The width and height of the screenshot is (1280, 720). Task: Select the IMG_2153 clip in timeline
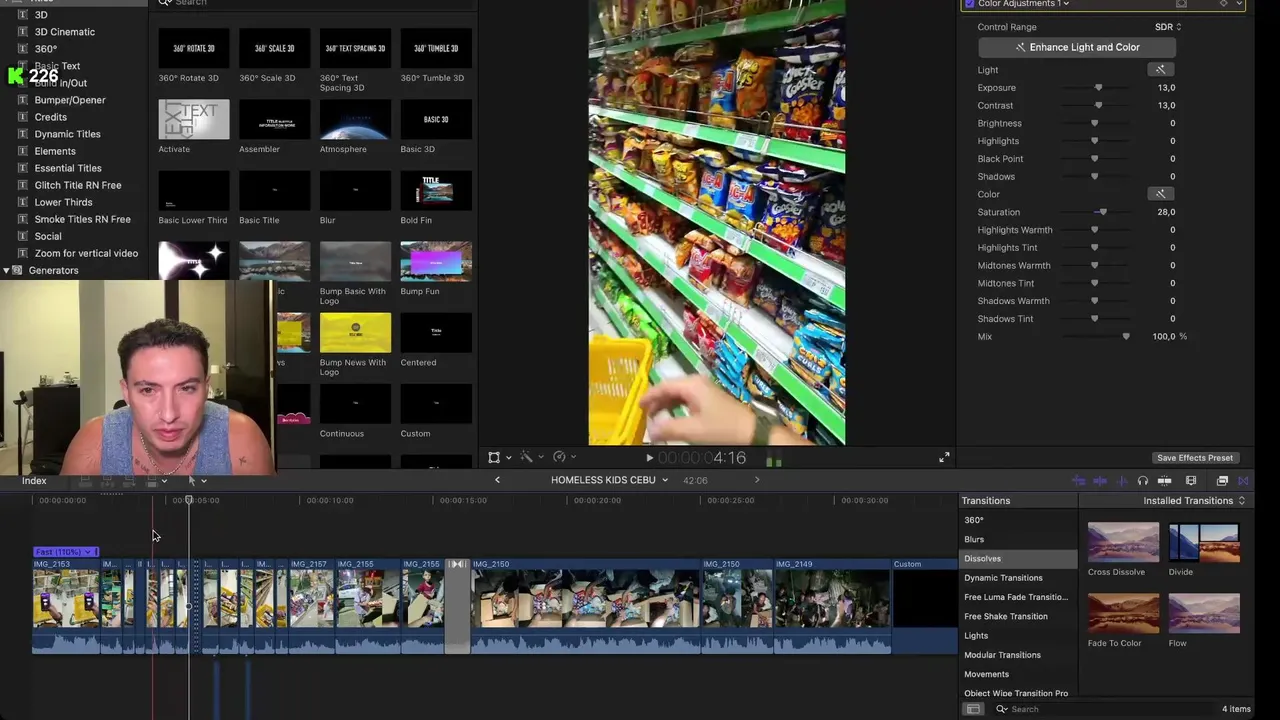[66, 606]
